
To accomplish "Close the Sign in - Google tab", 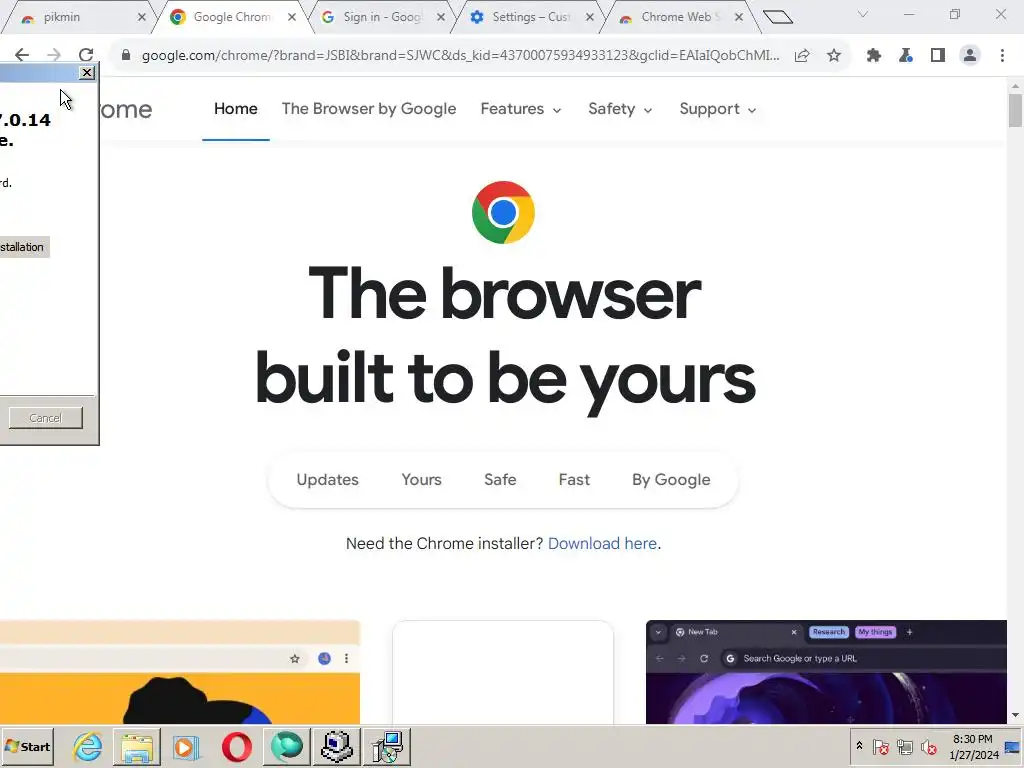I will 441,18.
